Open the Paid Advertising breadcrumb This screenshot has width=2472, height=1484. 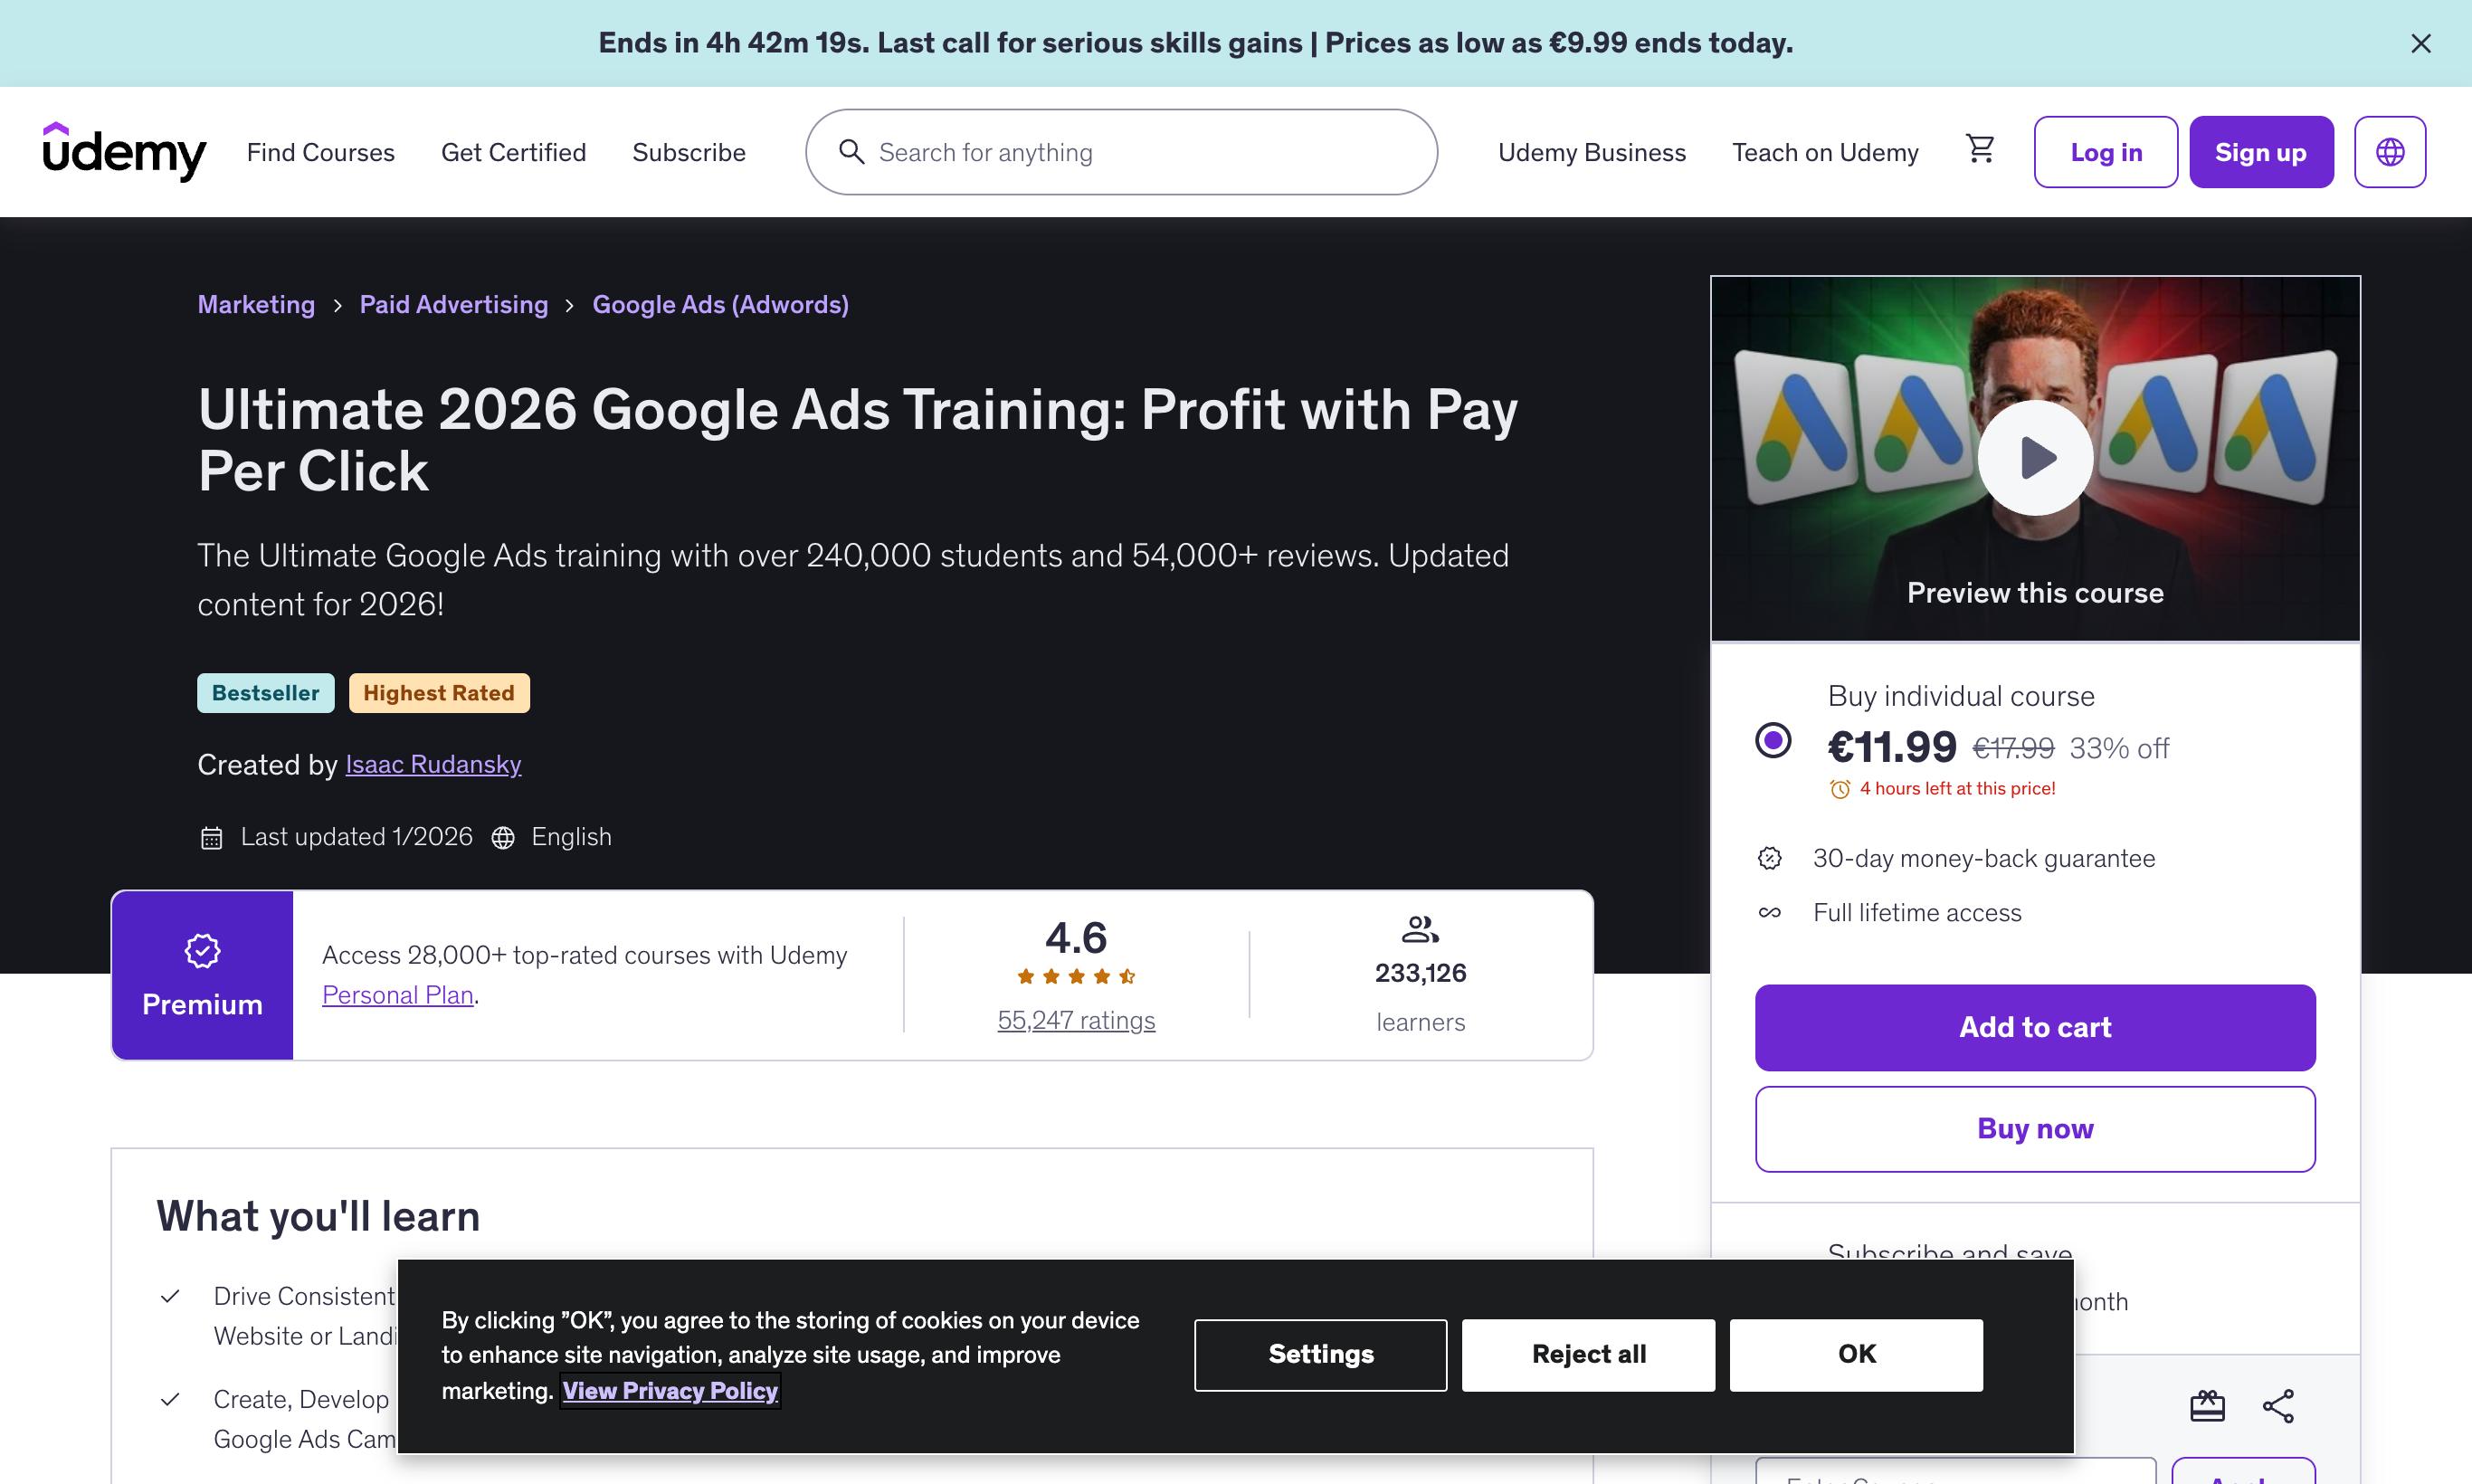click(454, 304)
